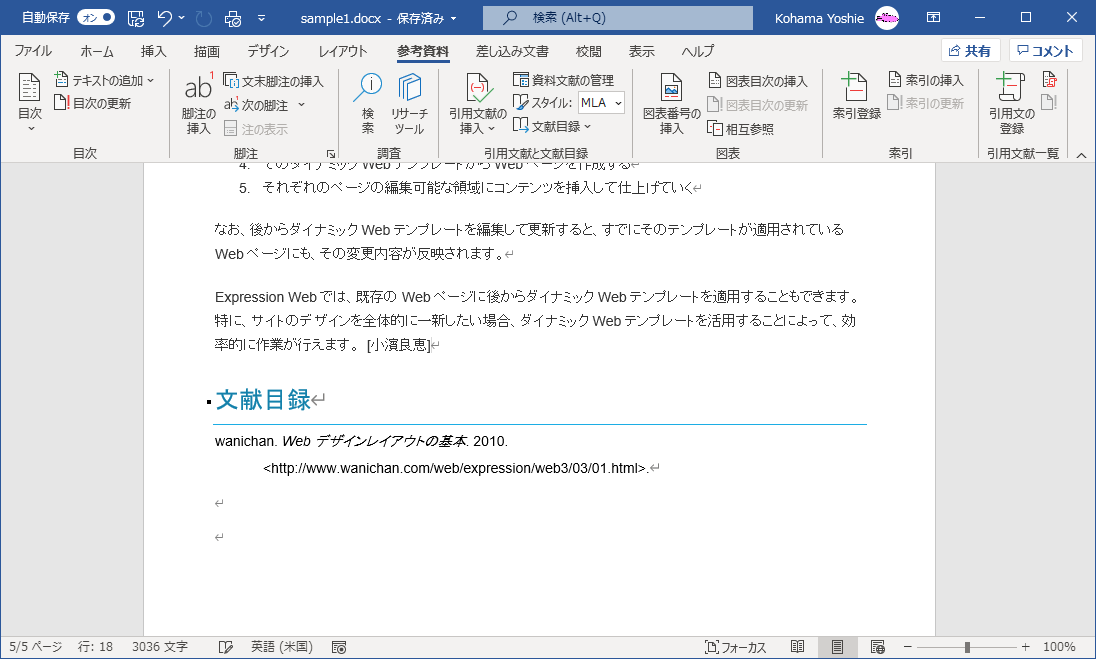Open the 文献目録 ribbon dropdown
1096x659 pixels.
coord(552,126)
